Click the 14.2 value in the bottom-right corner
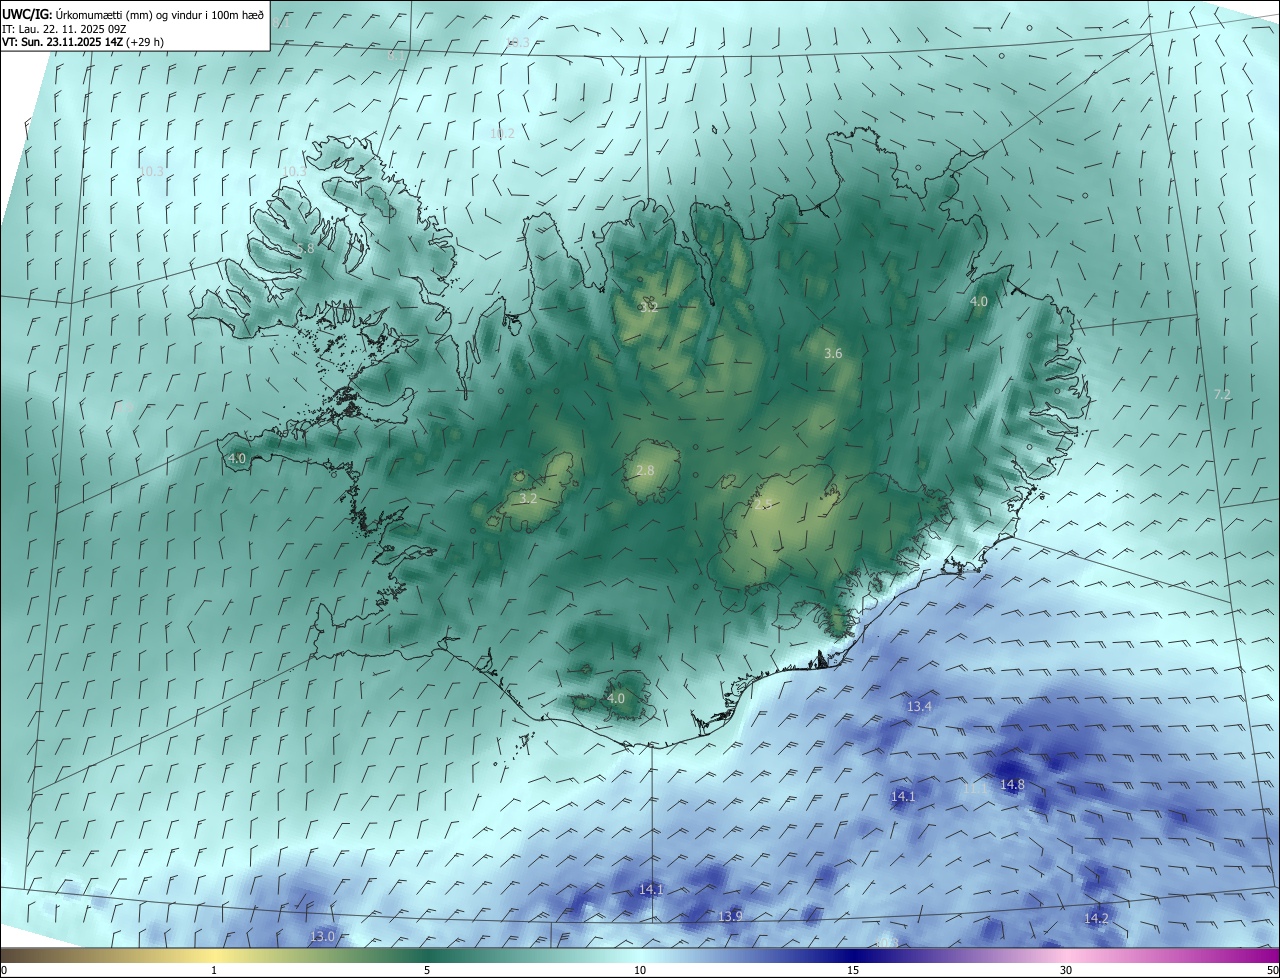This screenshot has width=1280, height=978. click(x=1097, y=918)
